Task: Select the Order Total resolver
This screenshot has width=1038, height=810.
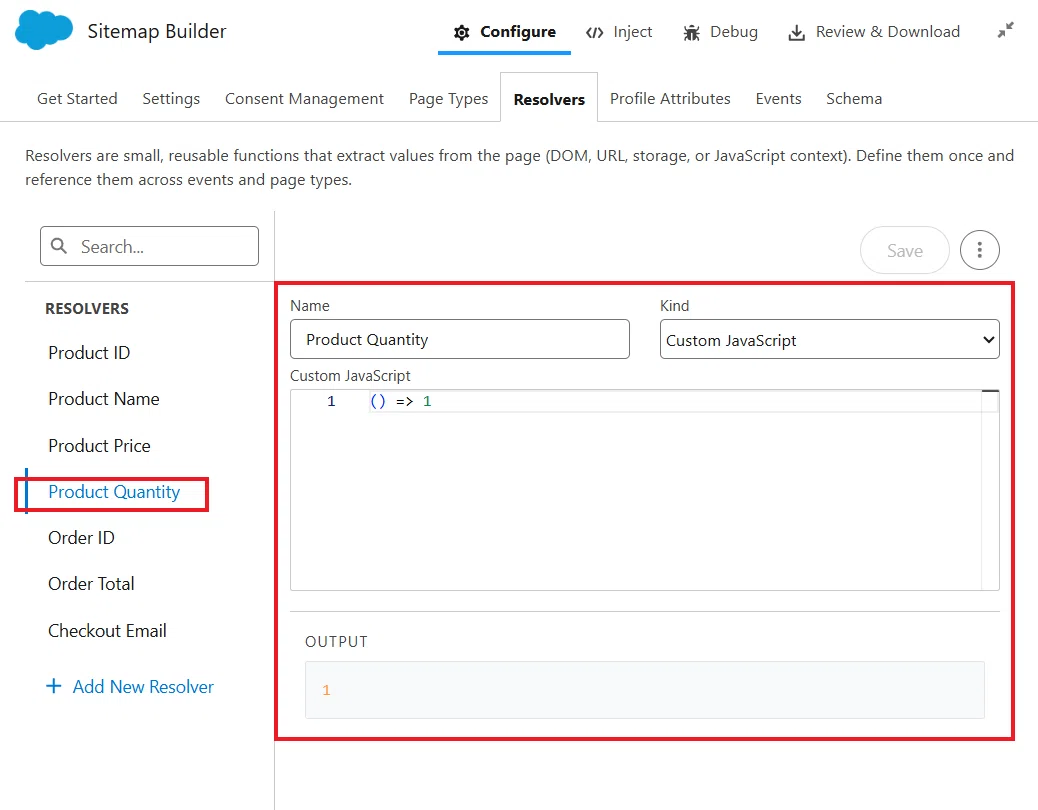Action: 91,584
